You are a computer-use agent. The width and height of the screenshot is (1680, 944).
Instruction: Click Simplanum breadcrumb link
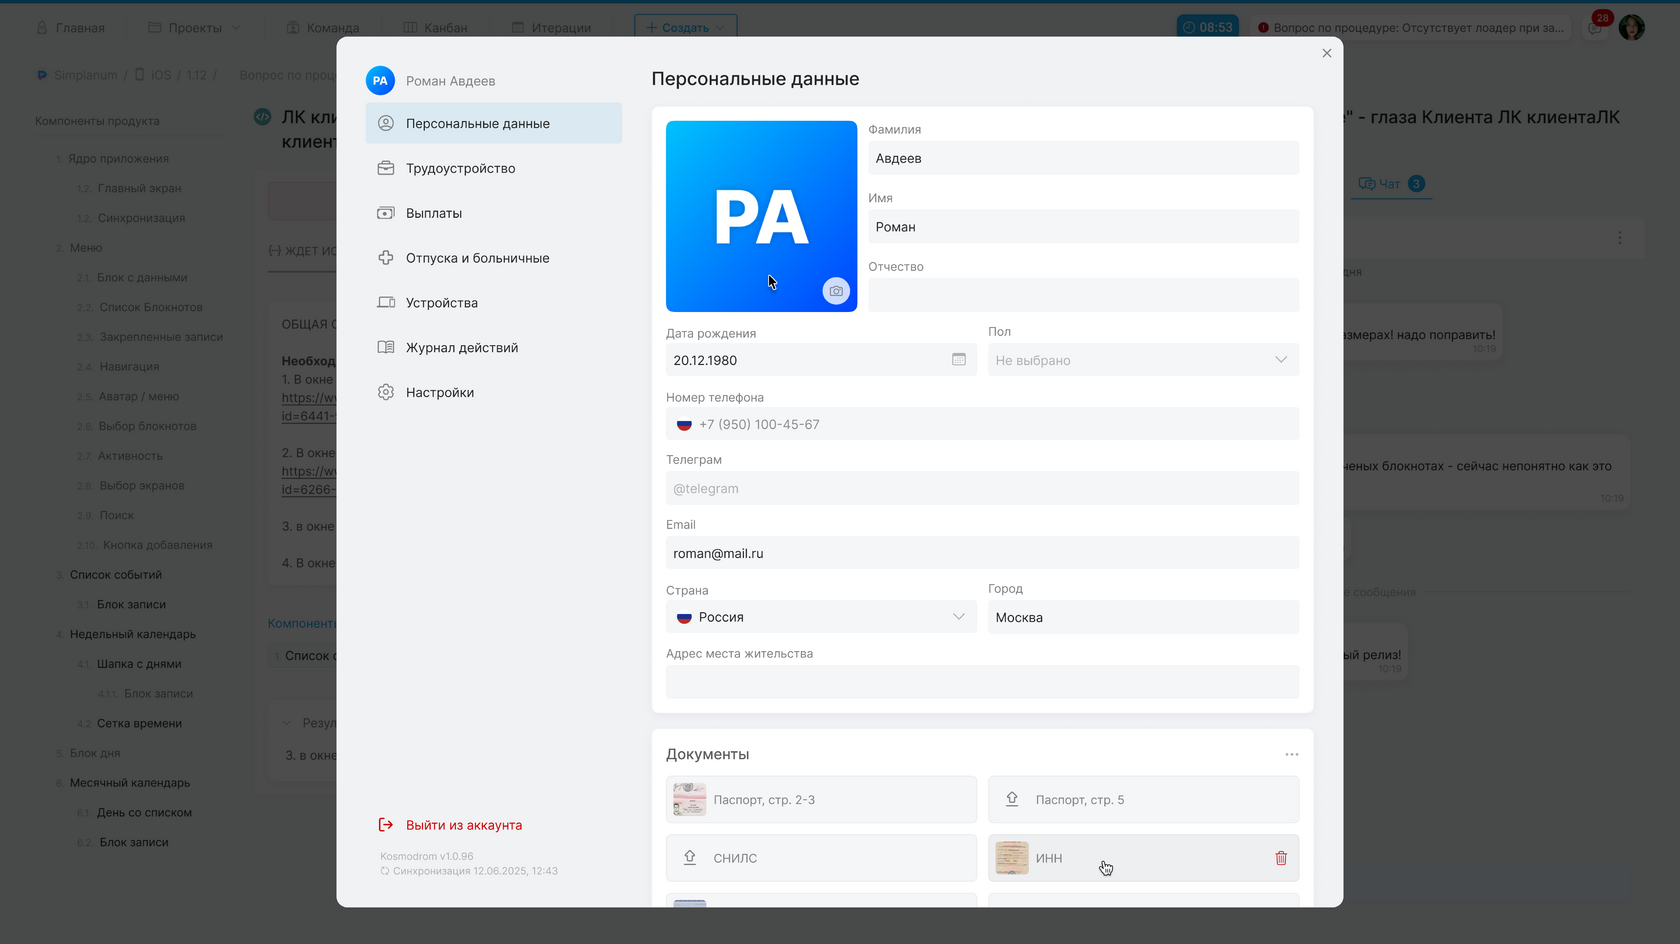point(85,75)
